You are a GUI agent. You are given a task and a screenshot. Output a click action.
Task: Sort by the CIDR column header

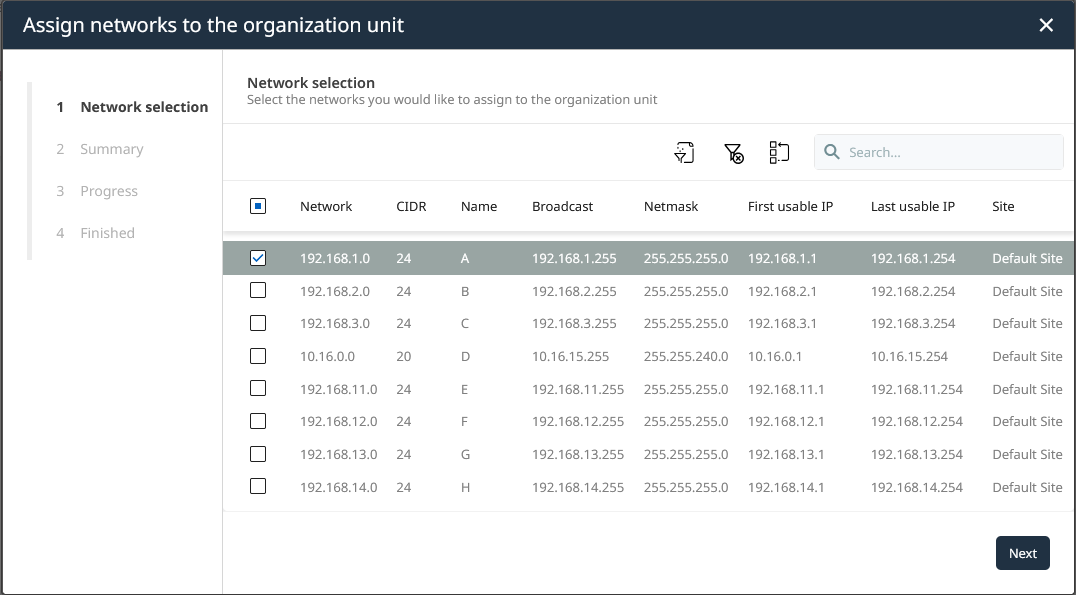[411, 206]
